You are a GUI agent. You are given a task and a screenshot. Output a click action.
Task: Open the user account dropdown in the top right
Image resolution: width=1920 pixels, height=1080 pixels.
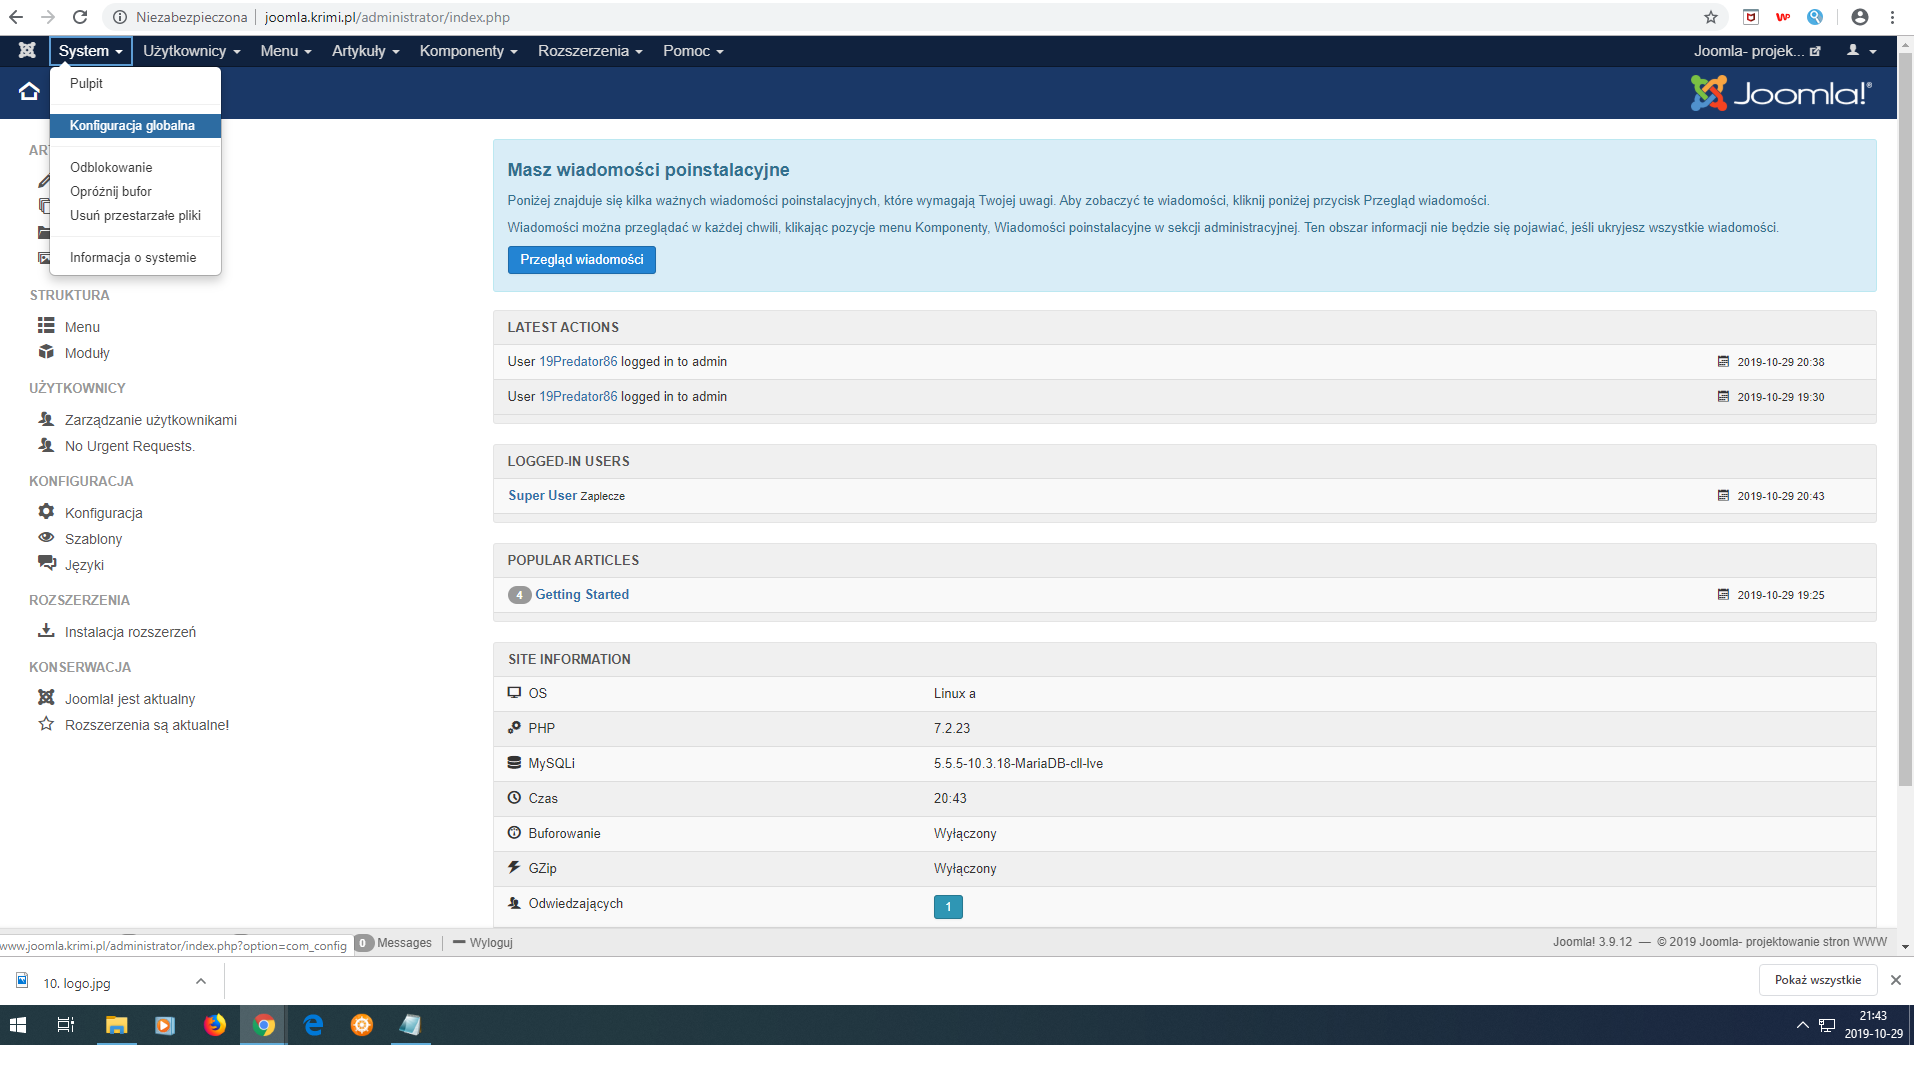[1861, 51]
